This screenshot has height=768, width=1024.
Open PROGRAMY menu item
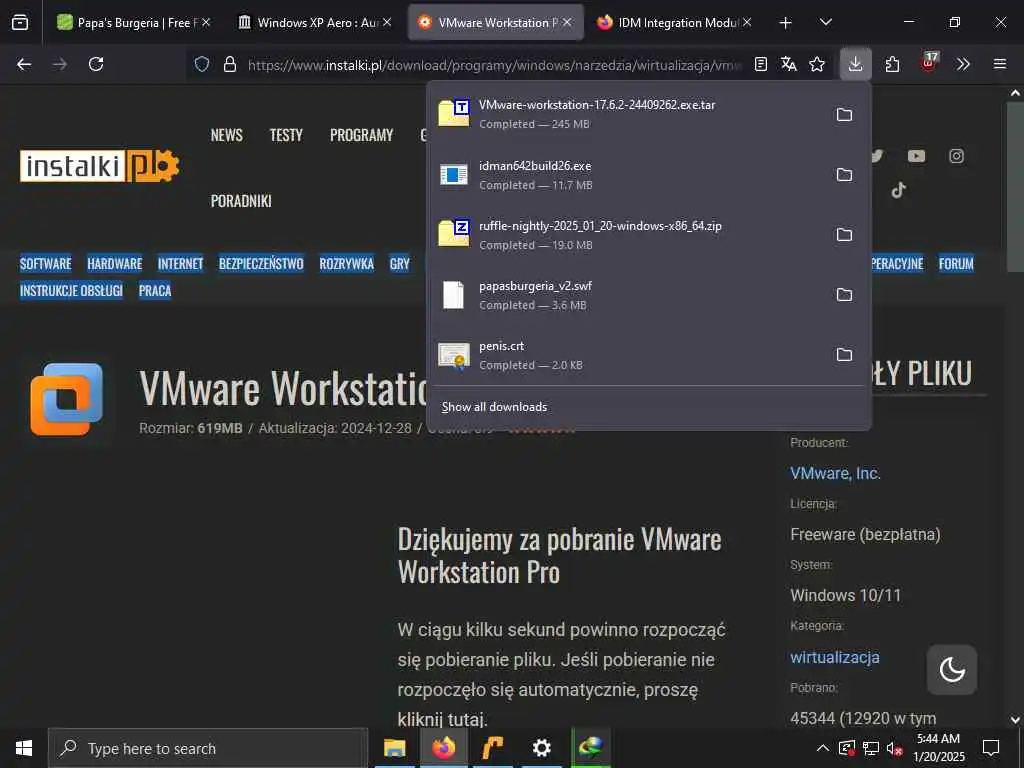point(361,135)
